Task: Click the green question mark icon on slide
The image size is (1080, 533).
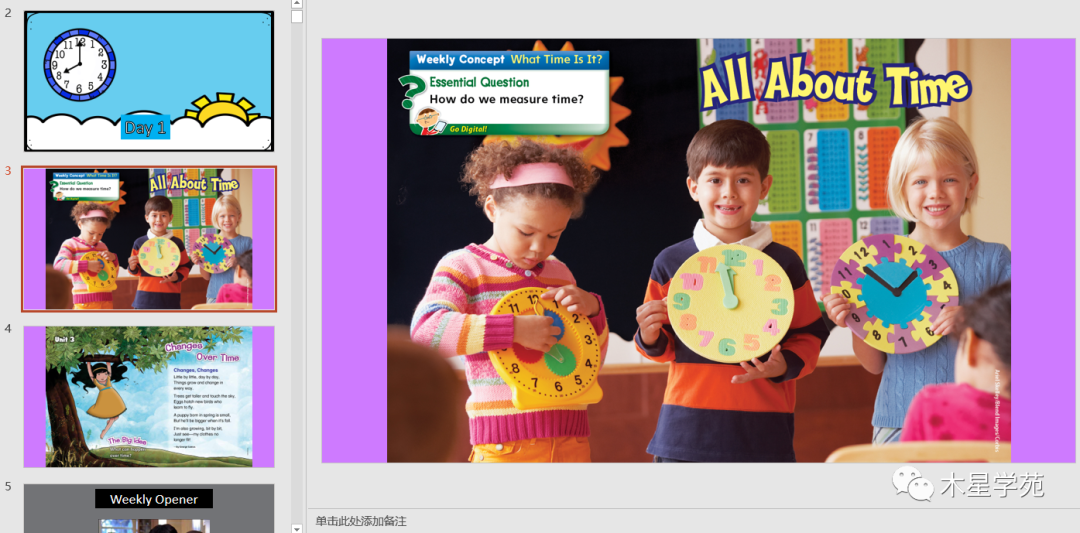Action: click(x=411, y=92)
